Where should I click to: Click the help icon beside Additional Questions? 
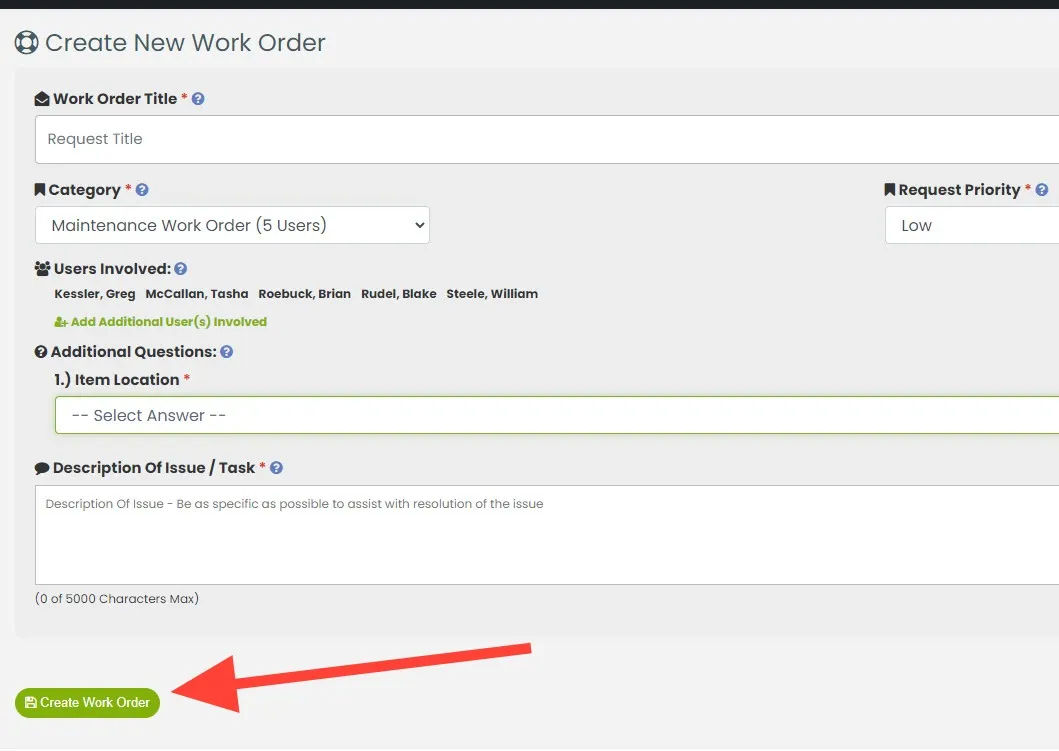226,352
